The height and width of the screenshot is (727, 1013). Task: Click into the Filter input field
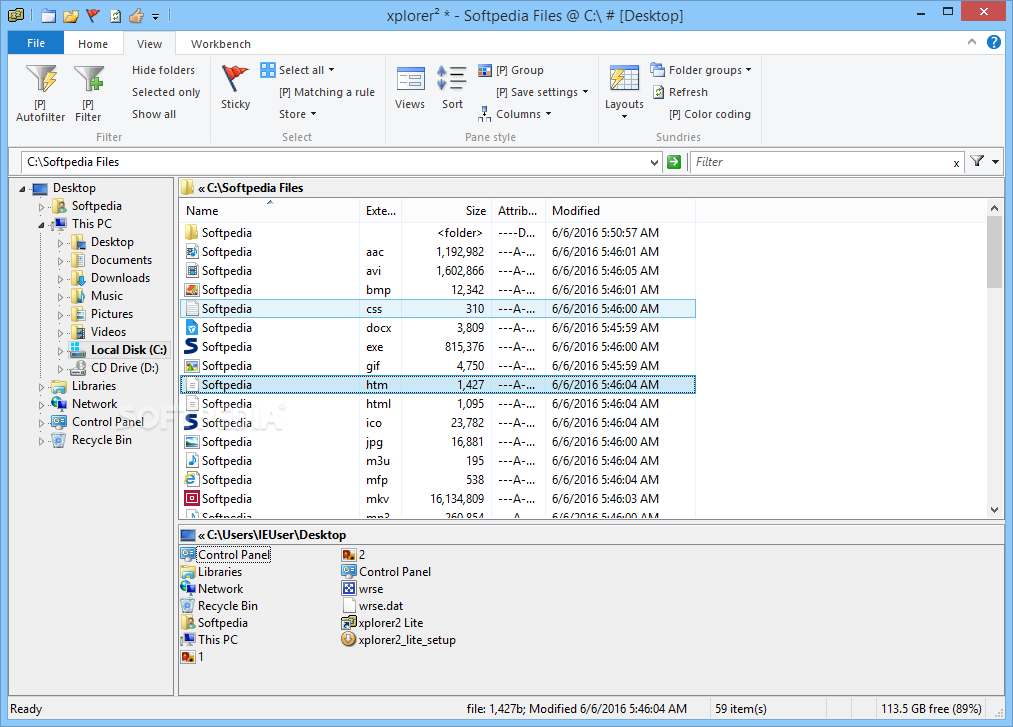click(x=820, y=162)
